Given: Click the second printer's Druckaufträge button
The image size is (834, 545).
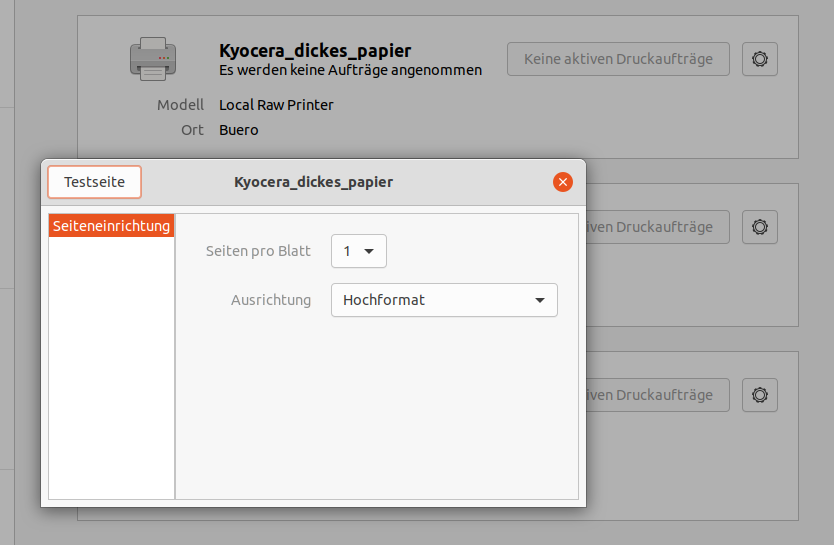Looking at the screenshot, I should click(x=657, y=227).
